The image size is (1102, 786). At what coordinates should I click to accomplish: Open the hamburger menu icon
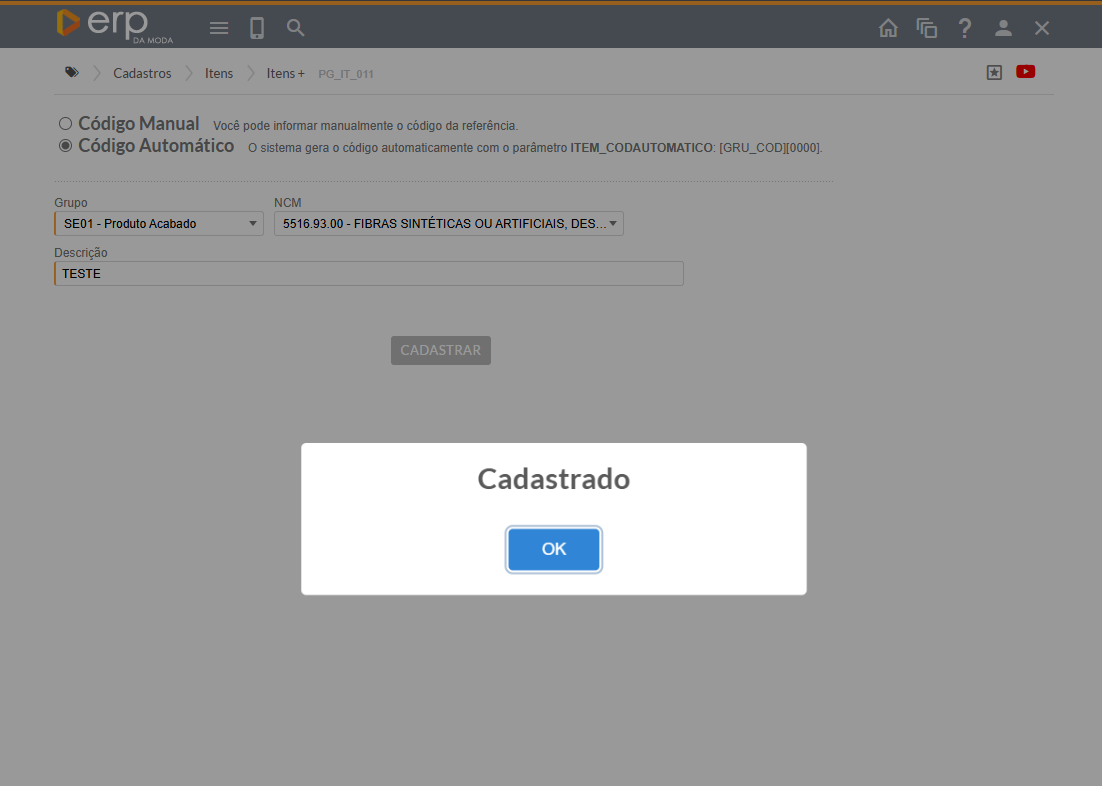[219, 28]
